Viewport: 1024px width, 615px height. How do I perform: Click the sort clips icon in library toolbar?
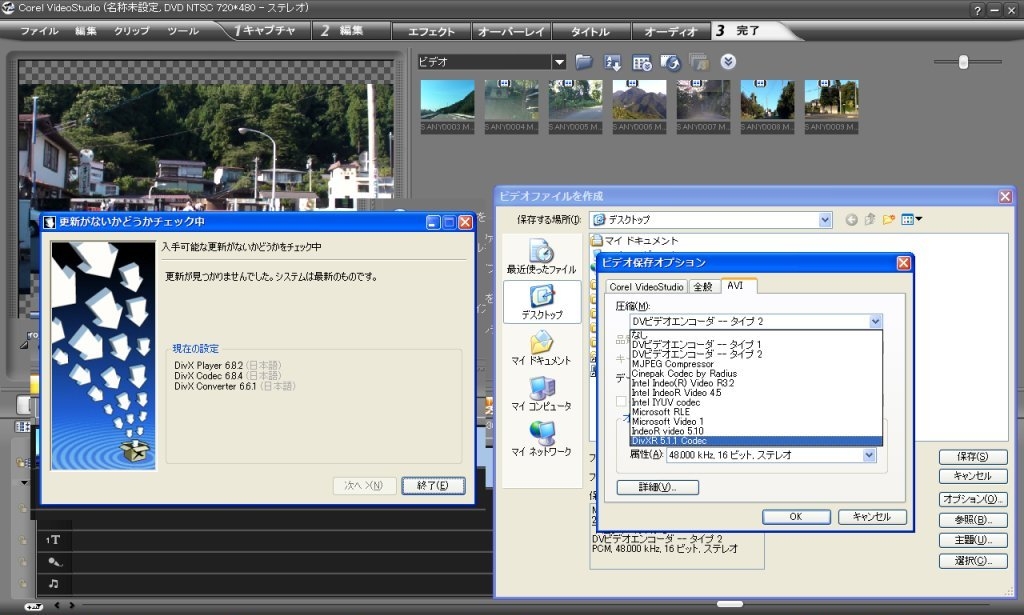point(613,62)
